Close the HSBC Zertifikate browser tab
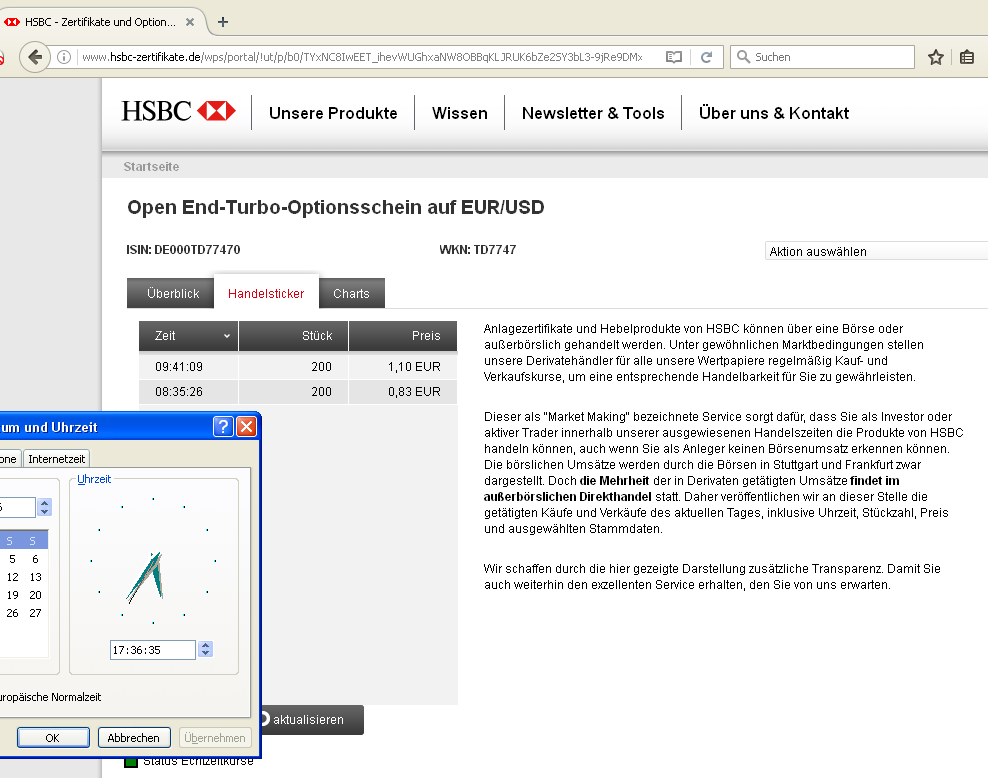This screenshot has height=778, width=988. [x=190, y=22]
